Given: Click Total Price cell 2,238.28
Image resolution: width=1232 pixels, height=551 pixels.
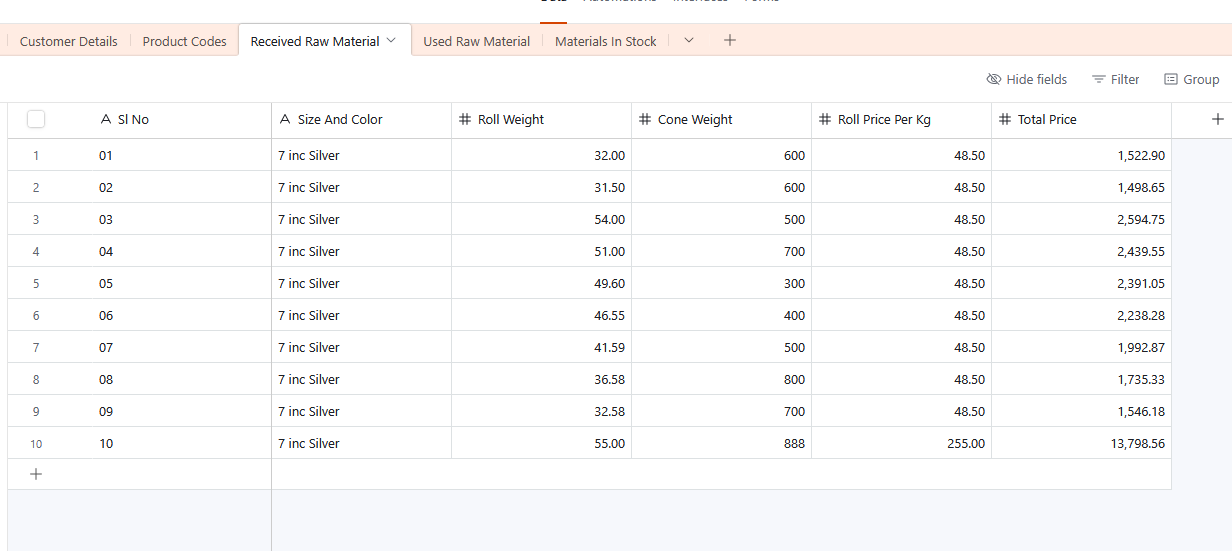Looking at the screenshot, I should 1081,315.
